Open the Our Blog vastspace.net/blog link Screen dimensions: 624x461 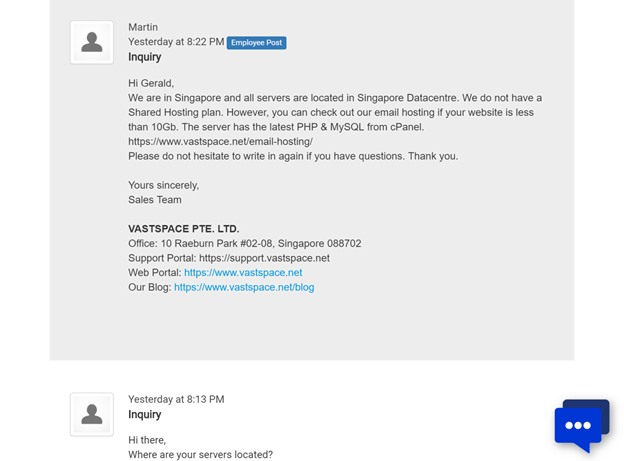pyautogui.click(x=244, y=287)
